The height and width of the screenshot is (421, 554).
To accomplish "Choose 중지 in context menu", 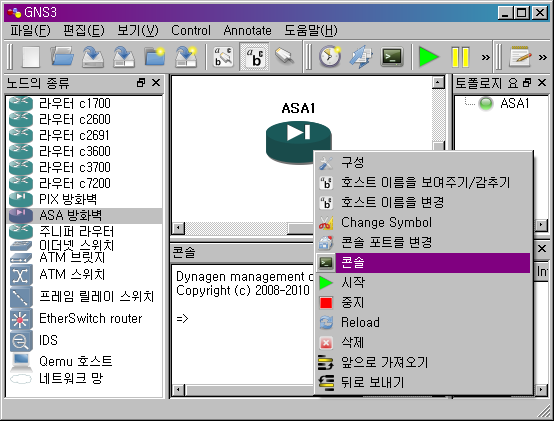I will click(x=423, y=303).
